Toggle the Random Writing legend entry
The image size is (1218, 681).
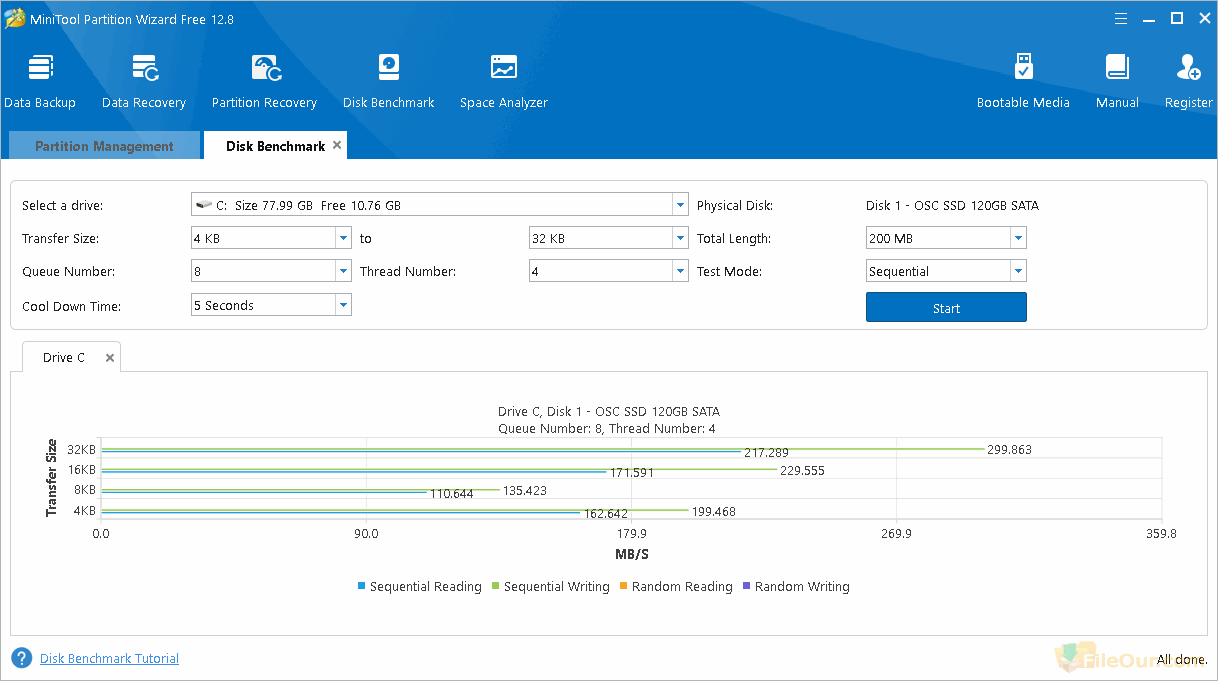point(801,587)
